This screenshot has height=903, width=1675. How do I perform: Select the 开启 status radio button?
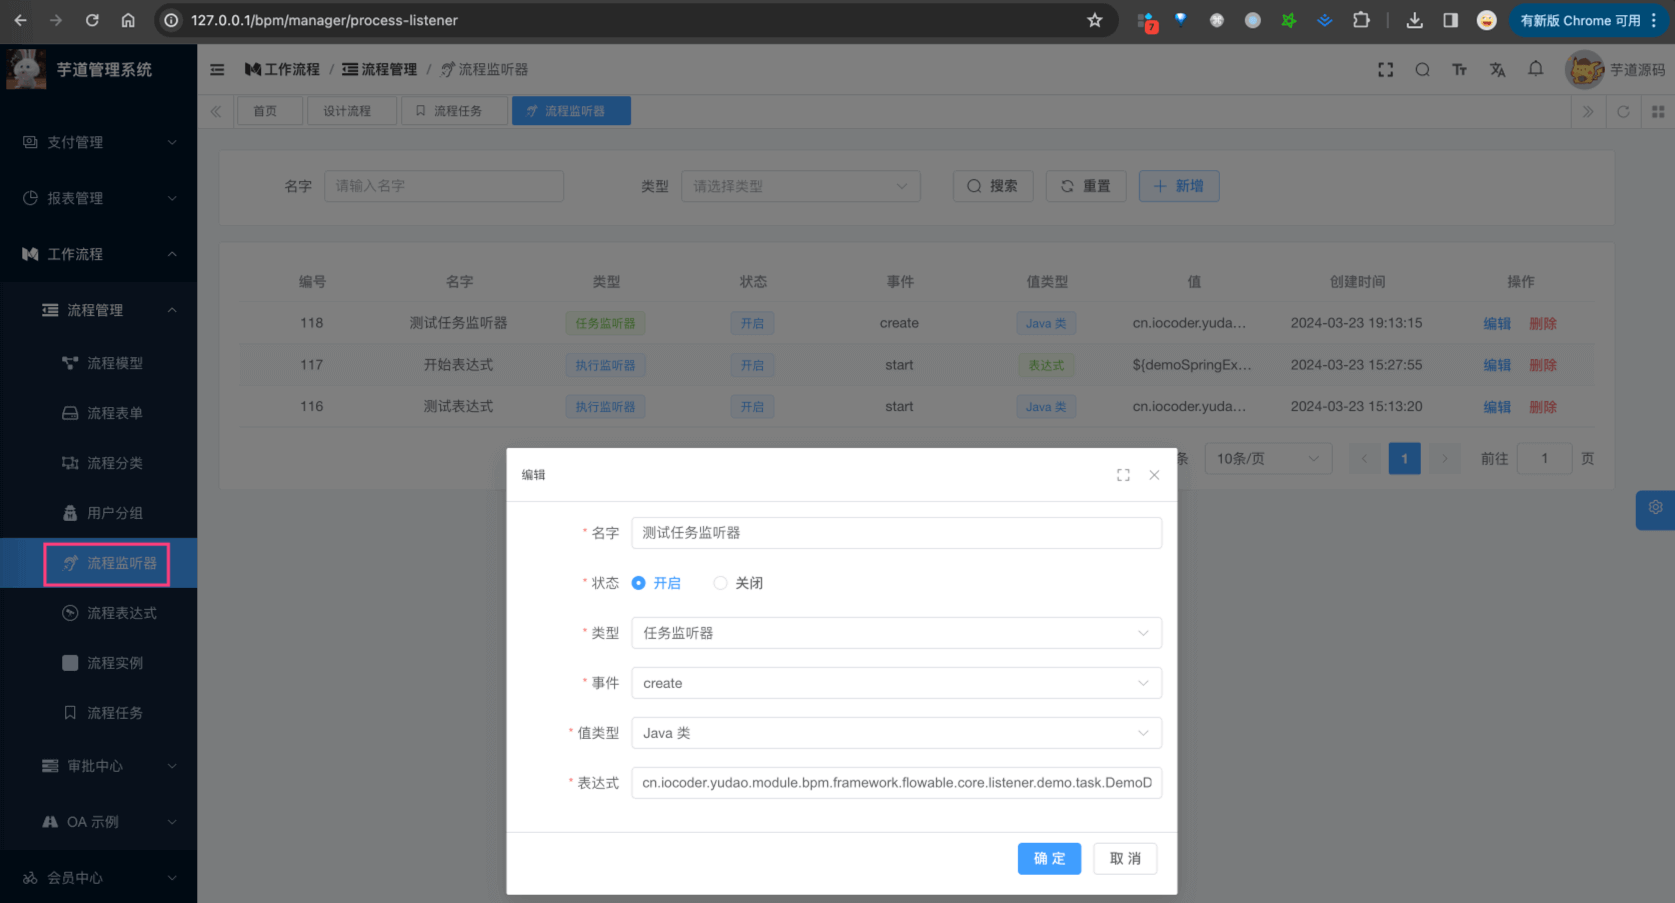click(x=639, y=582)
